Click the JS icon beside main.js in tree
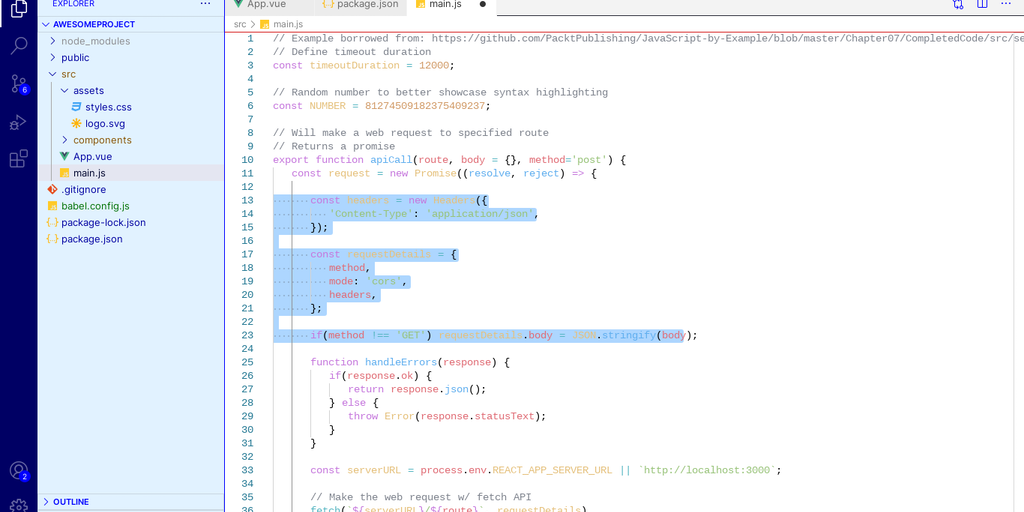Viewport: 1024px width, 512px height. click(x=65, y=173)
